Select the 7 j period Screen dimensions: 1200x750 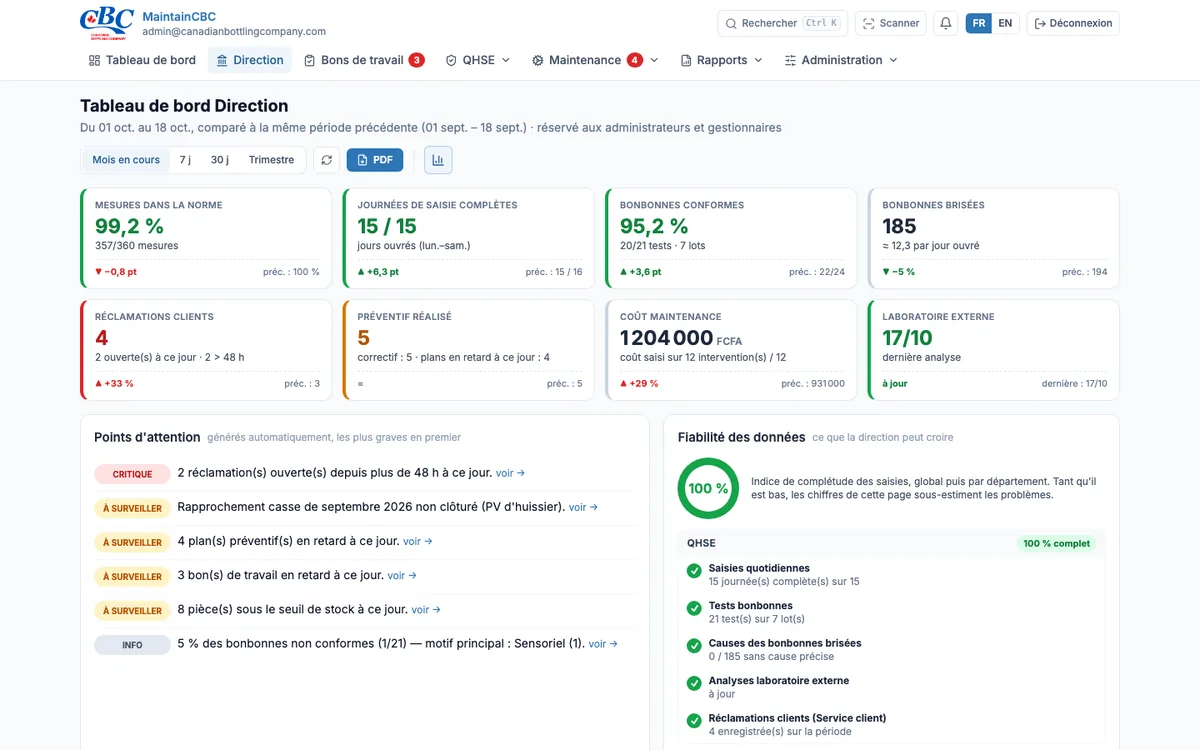(x=185, y=160)
